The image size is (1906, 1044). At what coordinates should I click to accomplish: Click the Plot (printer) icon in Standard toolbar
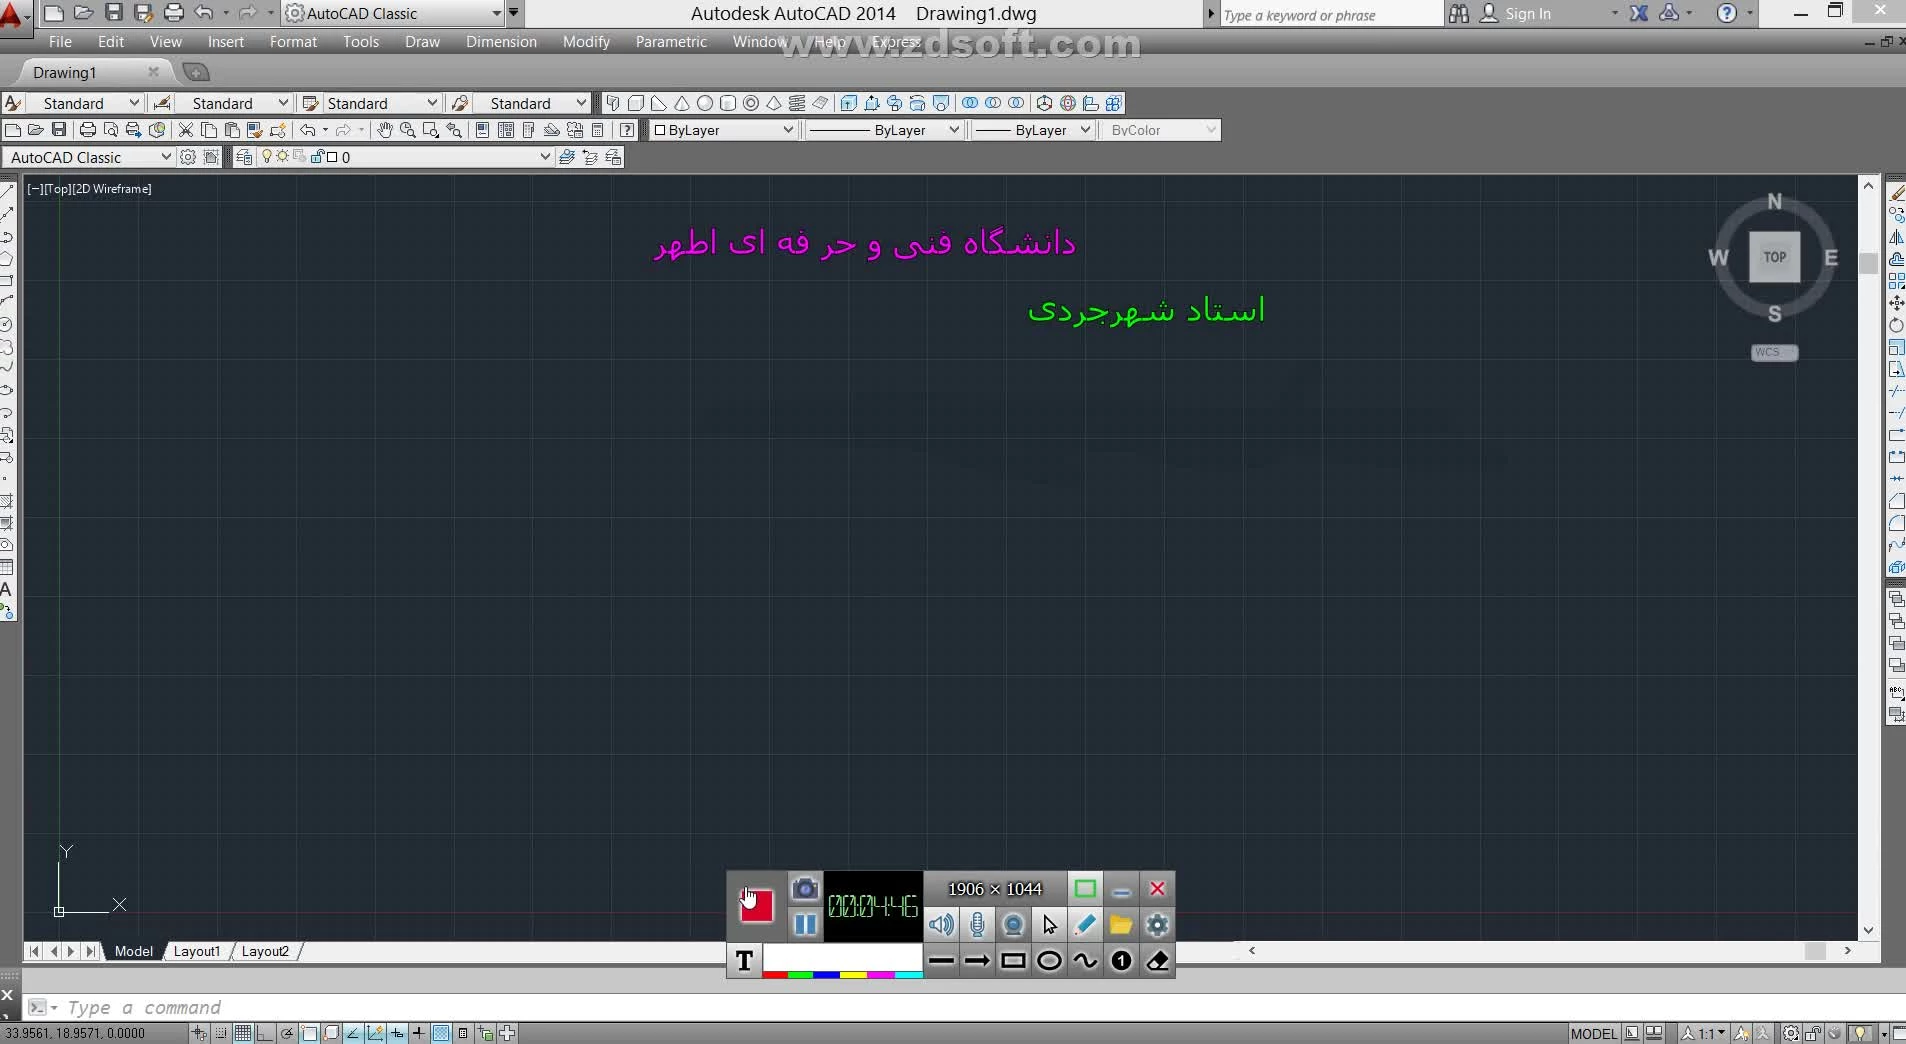click(x=87, y=130)
